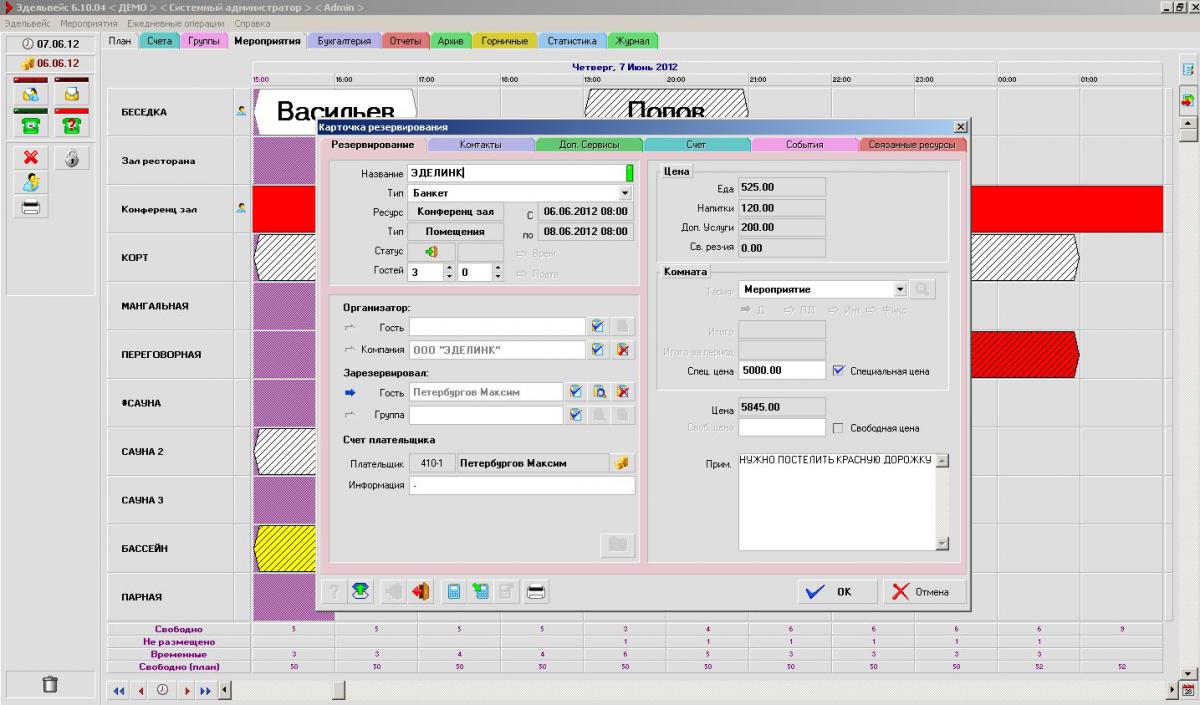
Task: Click the start date 06.06.2012 08:00 button
Action: pos(586,211)
